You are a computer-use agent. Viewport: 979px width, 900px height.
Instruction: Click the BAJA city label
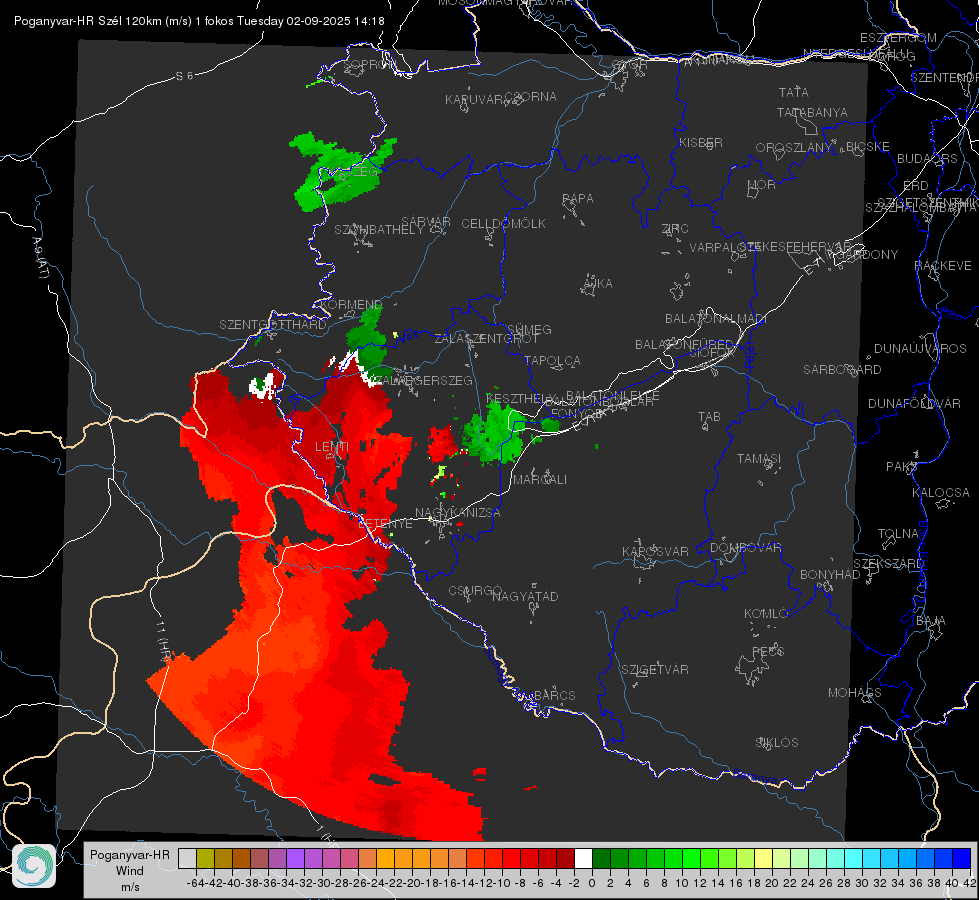931,621
